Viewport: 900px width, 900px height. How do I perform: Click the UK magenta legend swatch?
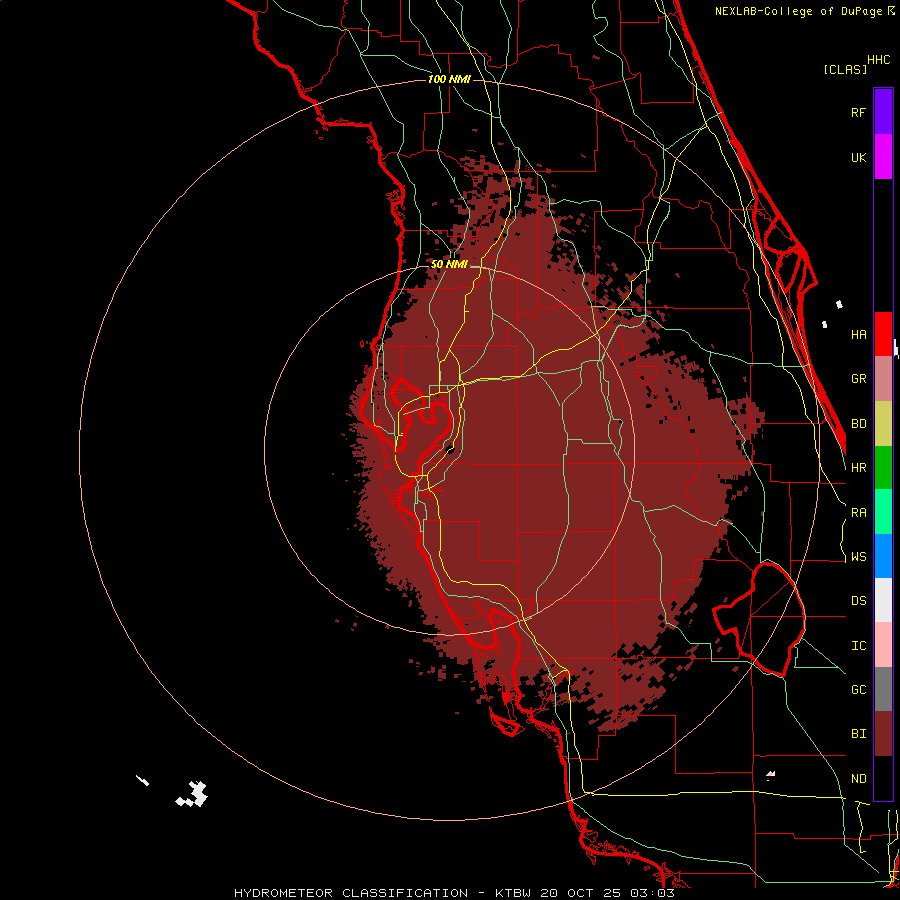coord(883,157)
